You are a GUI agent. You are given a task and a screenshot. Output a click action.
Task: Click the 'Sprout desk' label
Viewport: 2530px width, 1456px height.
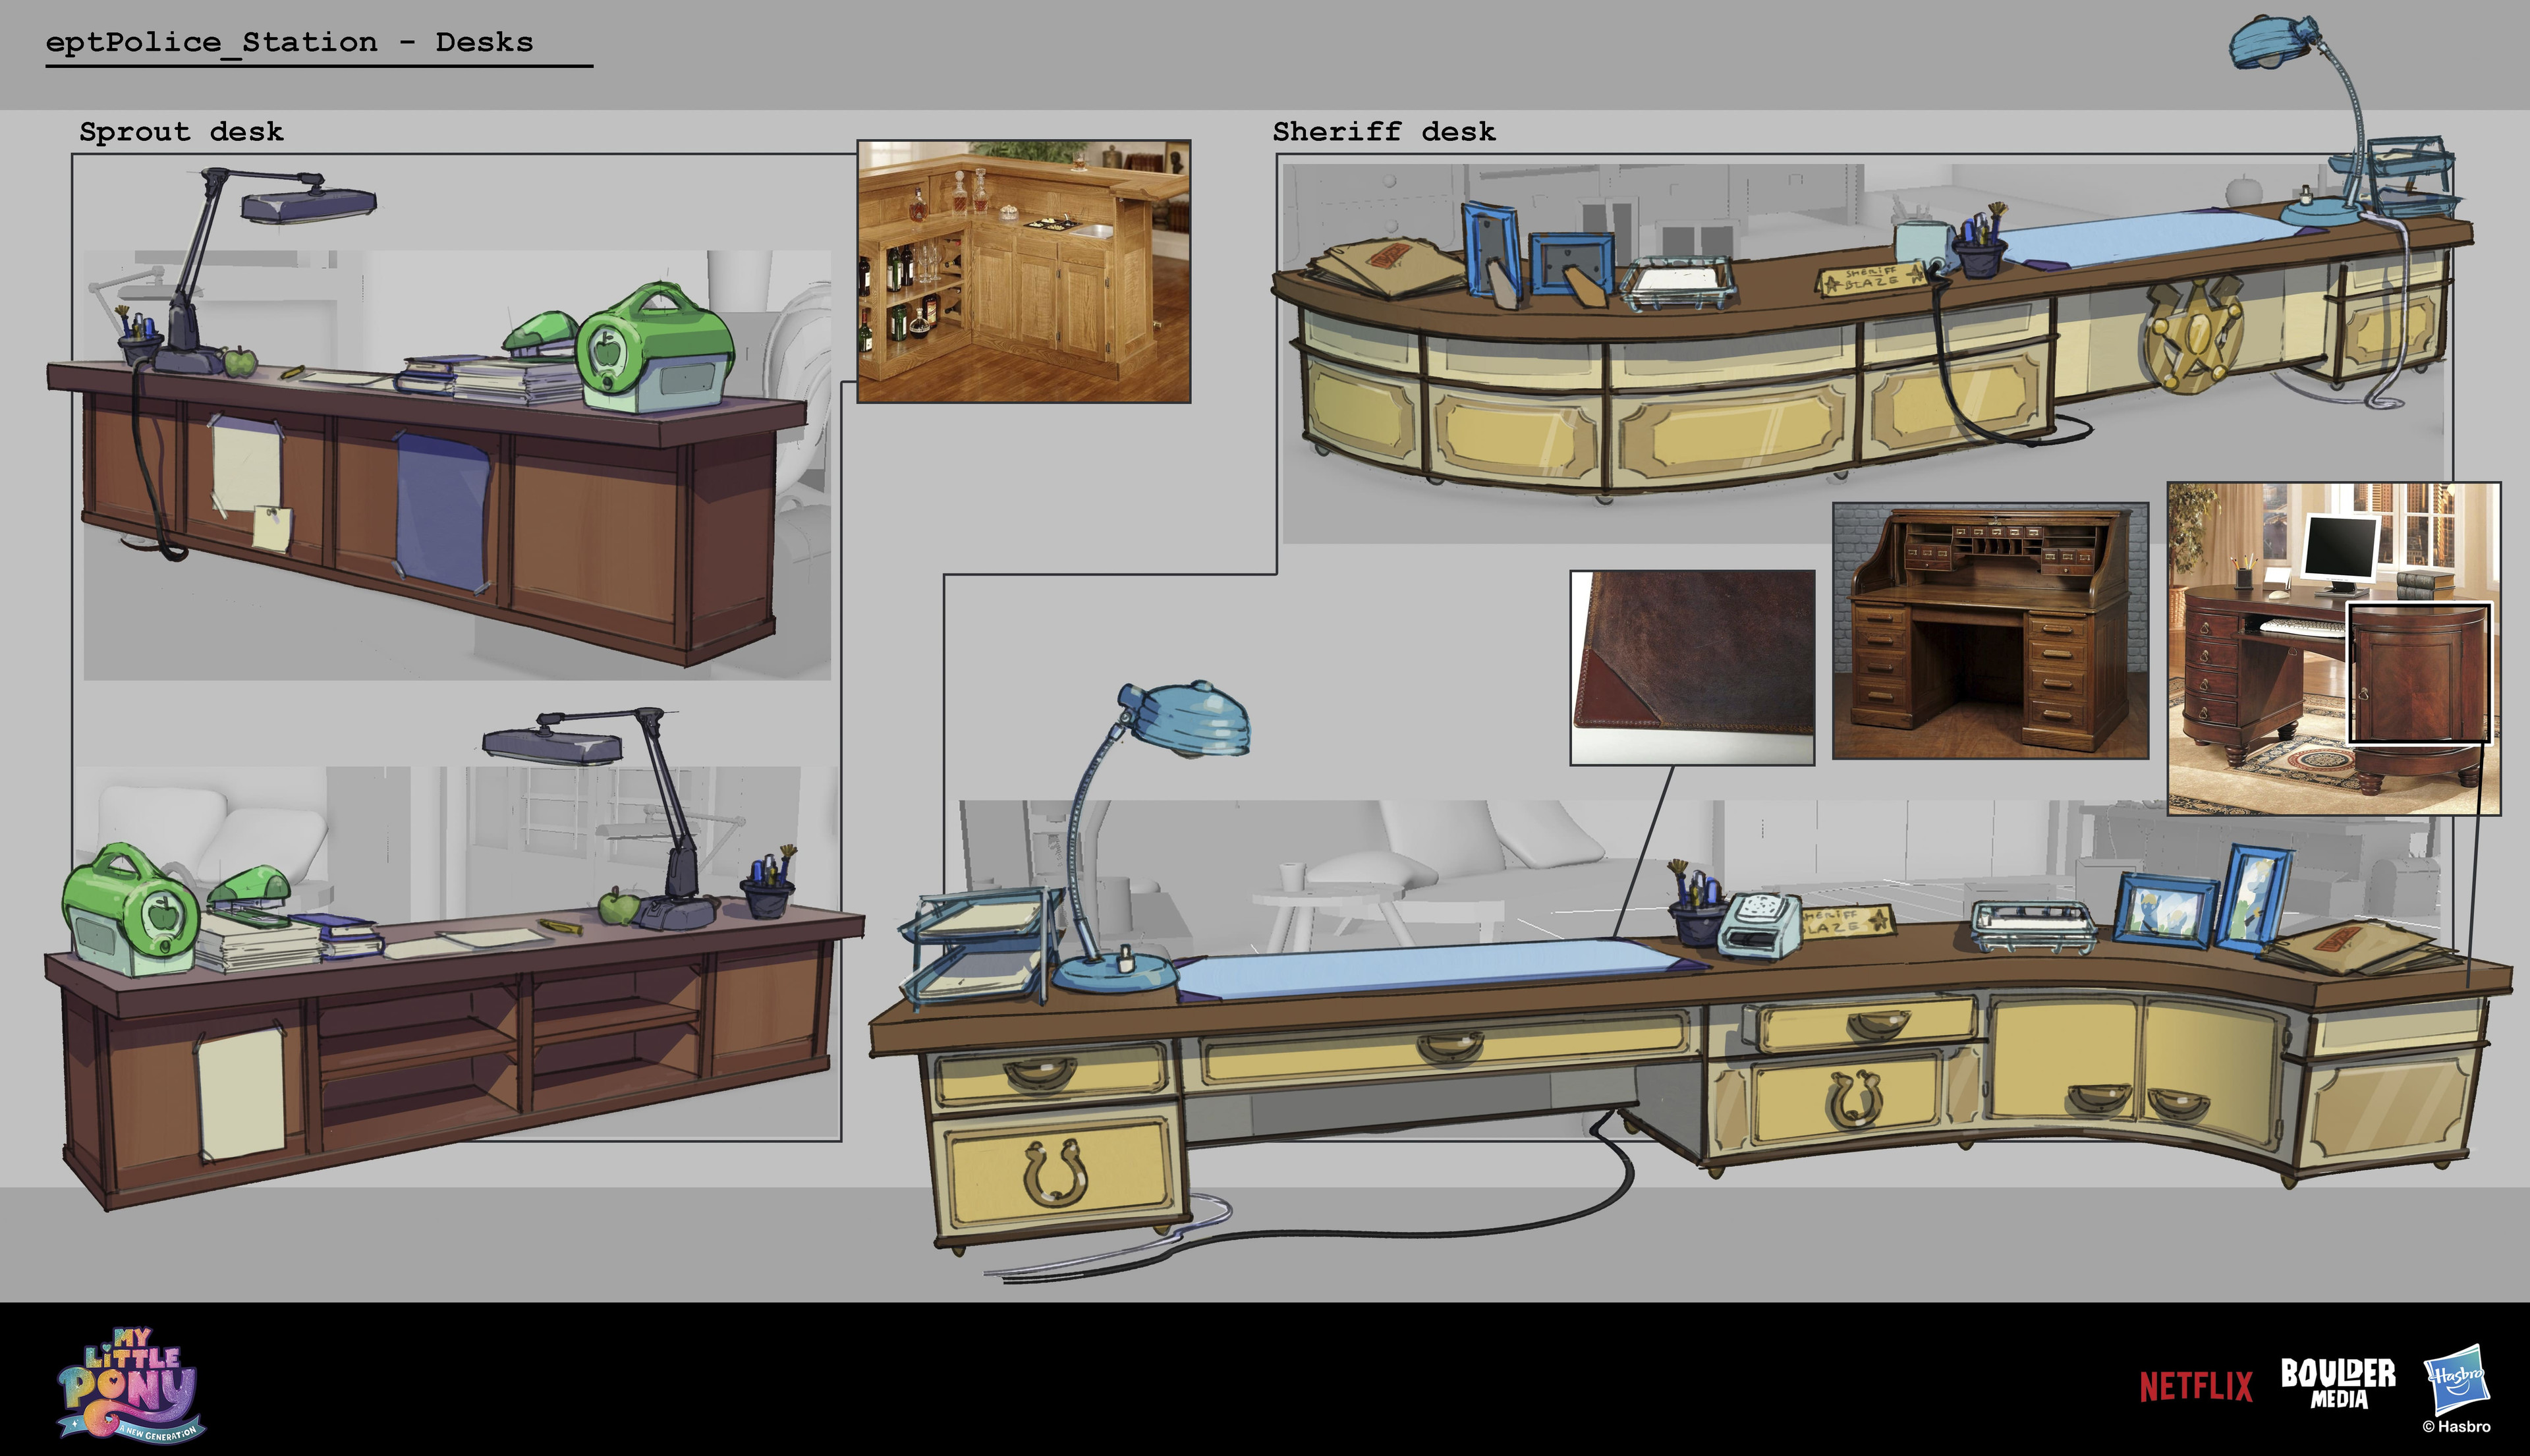point(181,131)
